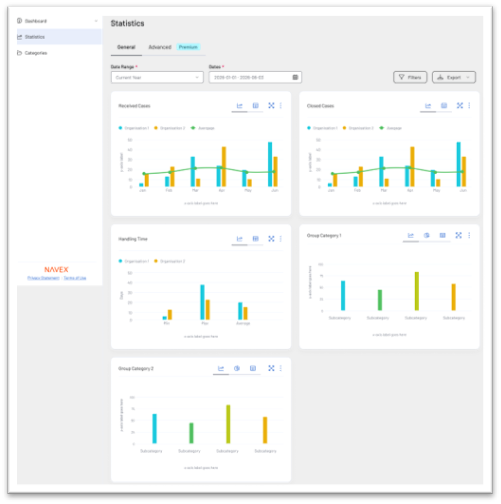This screenshot has width=501, height=504.
Task: Show bar chart view in Group Category 2
Action: tap(221, 368)
